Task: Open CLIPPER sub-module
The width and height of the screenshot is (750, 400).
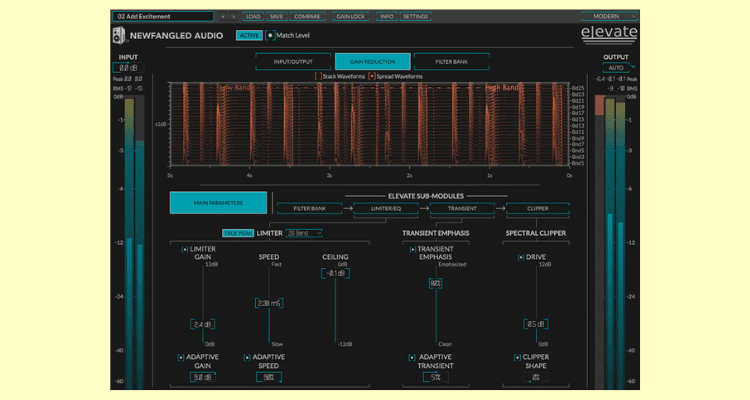Action: [x=538, y=209]
